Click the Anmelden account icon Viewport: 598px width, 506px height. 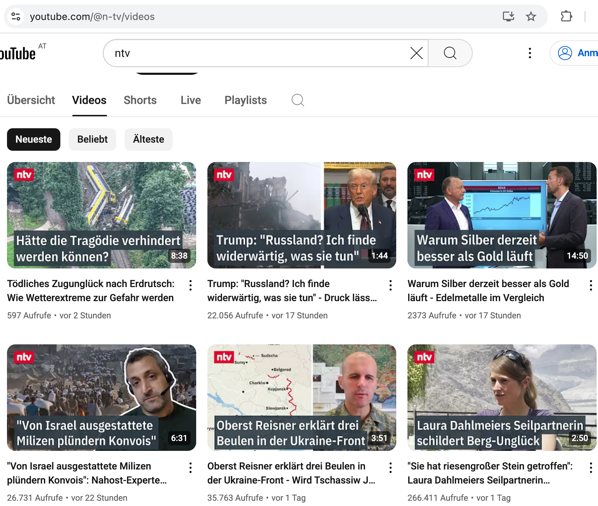click(565, 53)
